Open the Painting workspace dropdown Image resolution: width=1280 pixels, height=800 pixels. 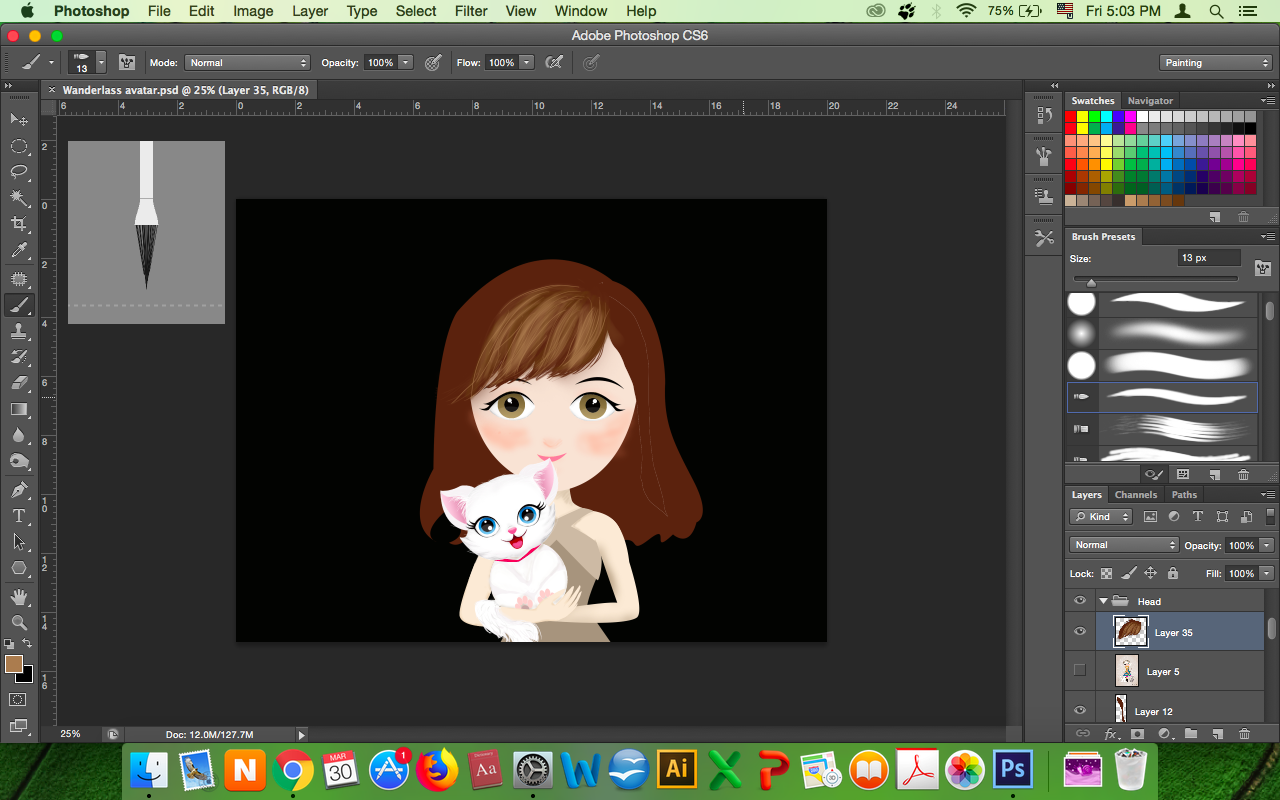[1216, 62]
